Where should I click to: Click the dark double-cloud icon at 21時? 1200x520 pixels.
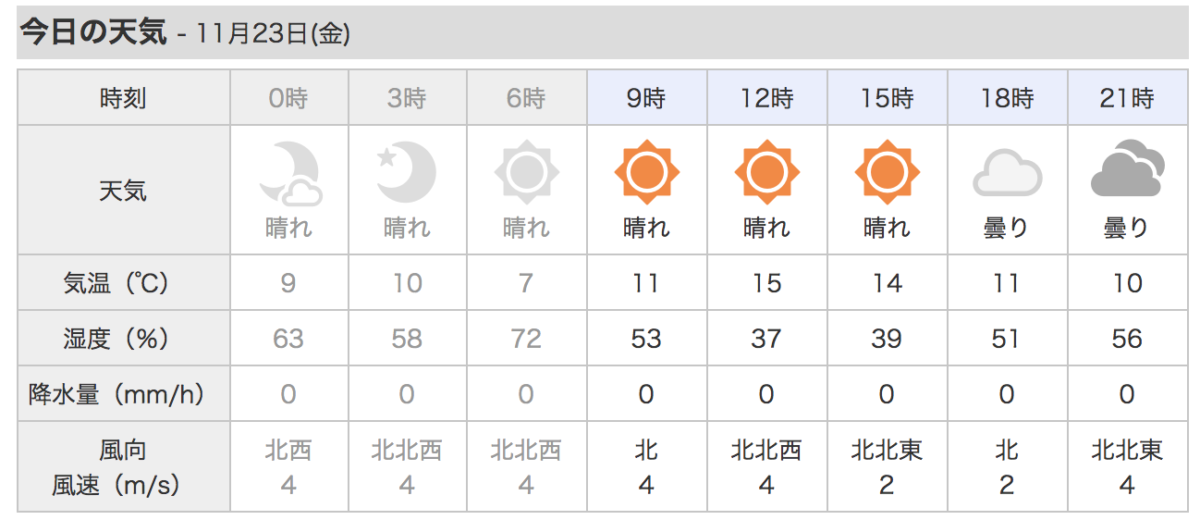point(1127,172)
